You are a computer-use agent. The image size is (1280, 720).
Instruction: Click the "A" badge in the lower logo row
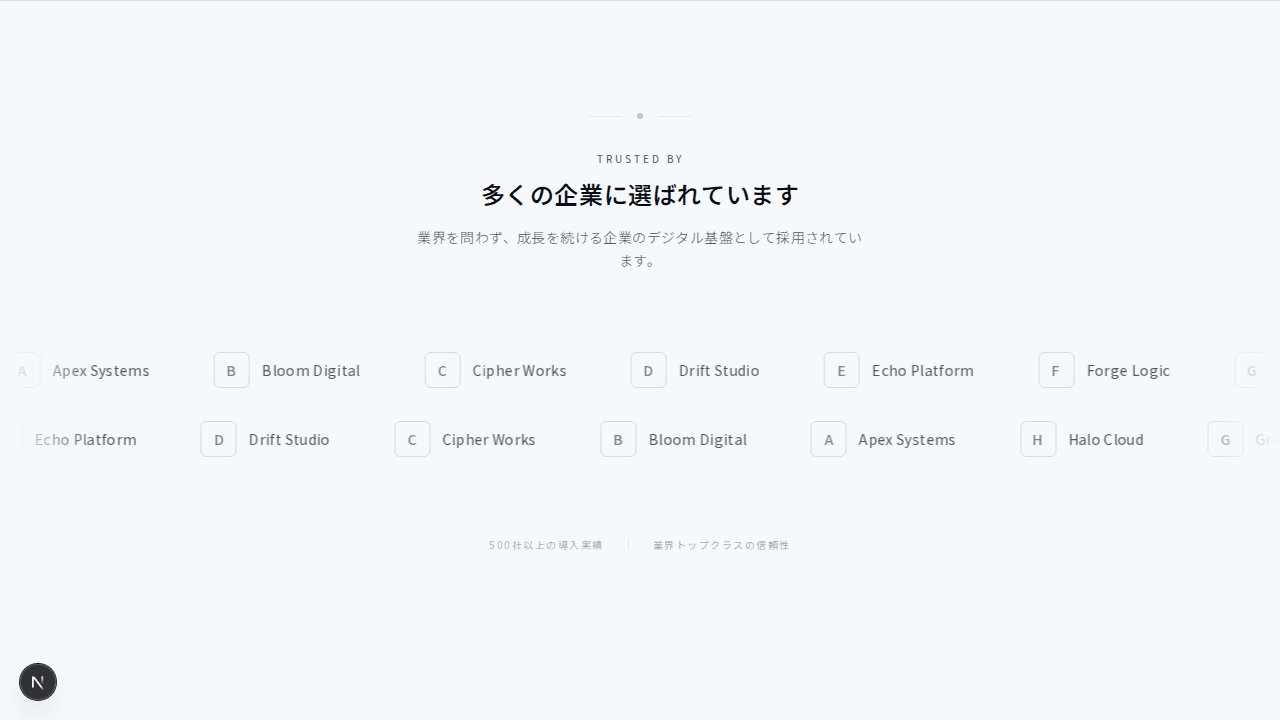click(828, 439)
